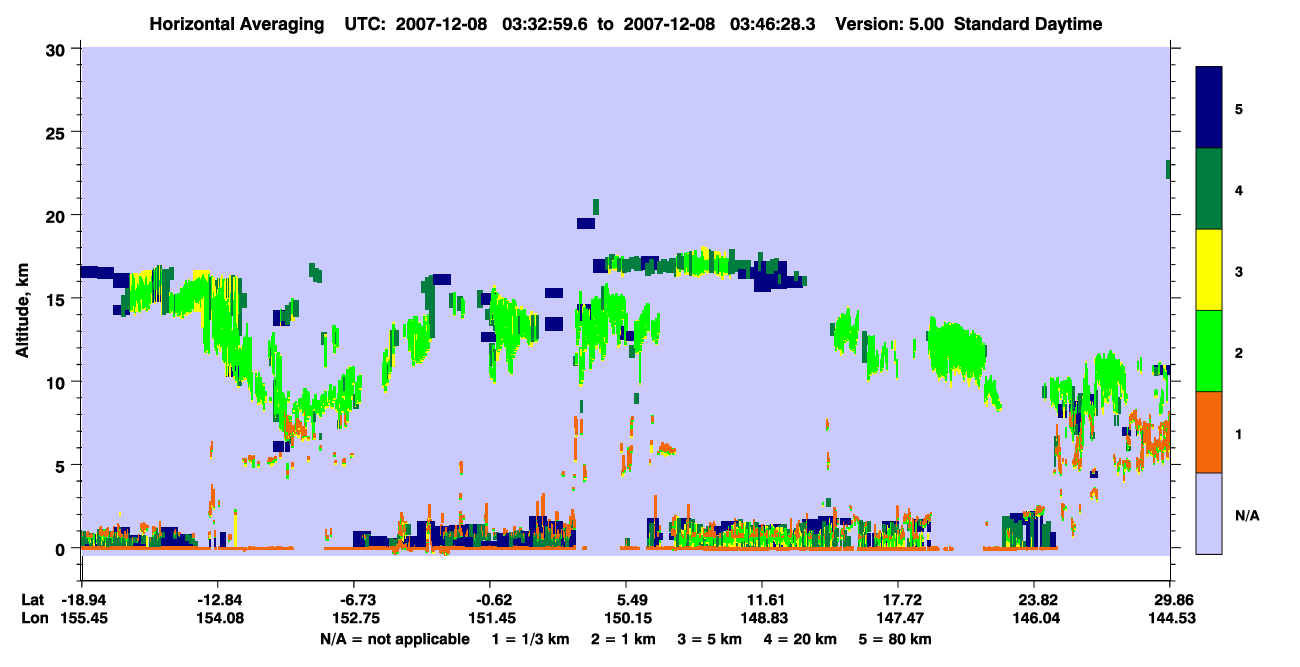Click the y-axis tick label '0'
1300x667 pixels.
[x=61, y=549]
